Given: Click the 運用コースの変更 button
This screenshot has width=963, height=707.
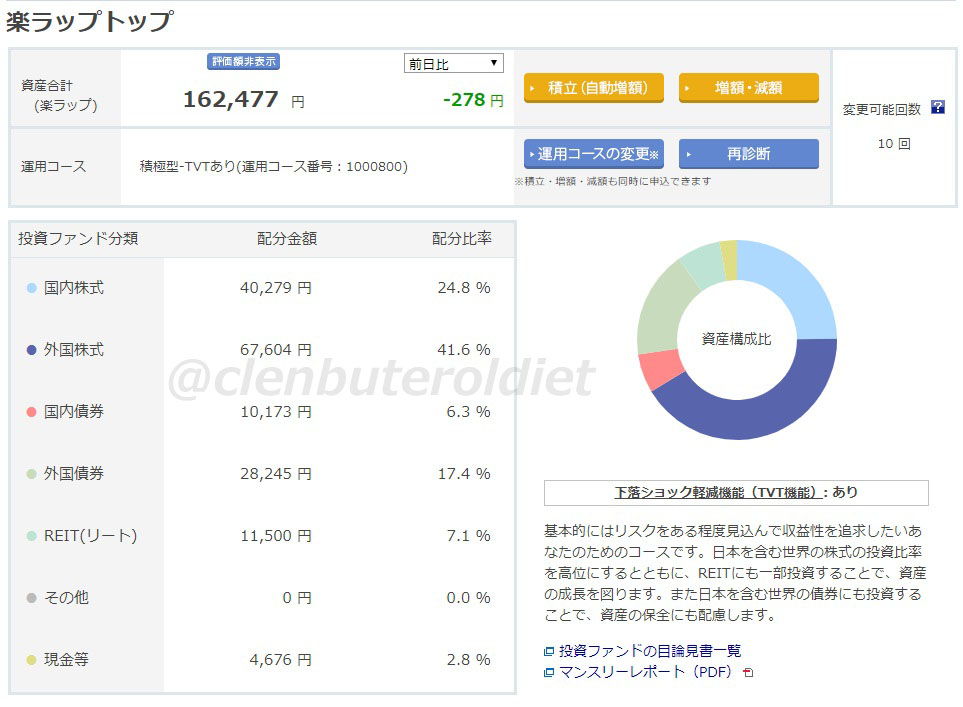Looking at the screenshot, I should [x=593, y=154].
